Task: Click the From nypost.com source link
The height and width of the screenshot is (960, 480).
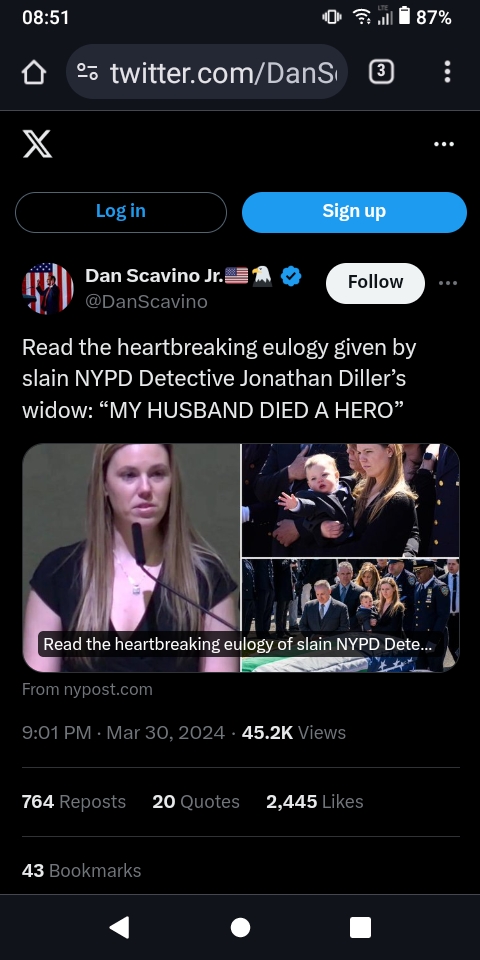Action: [x=87, y=689]
